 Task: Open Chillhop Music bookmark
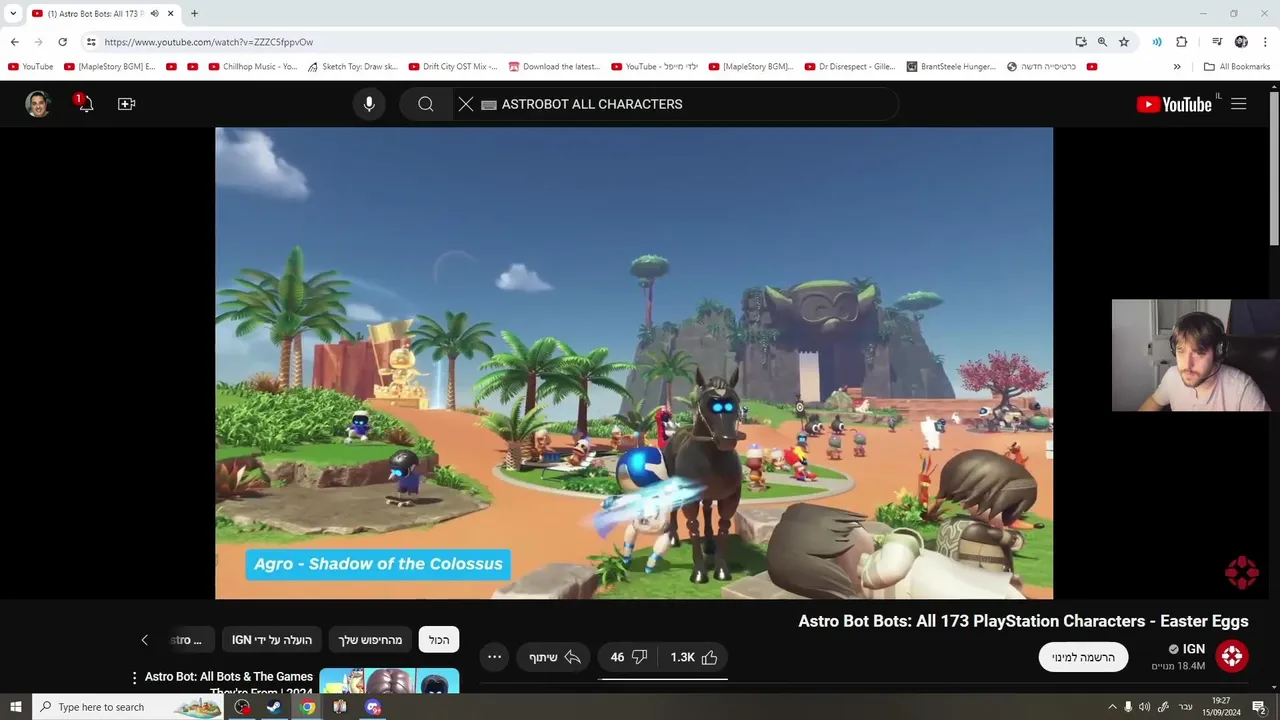(253, 67)
